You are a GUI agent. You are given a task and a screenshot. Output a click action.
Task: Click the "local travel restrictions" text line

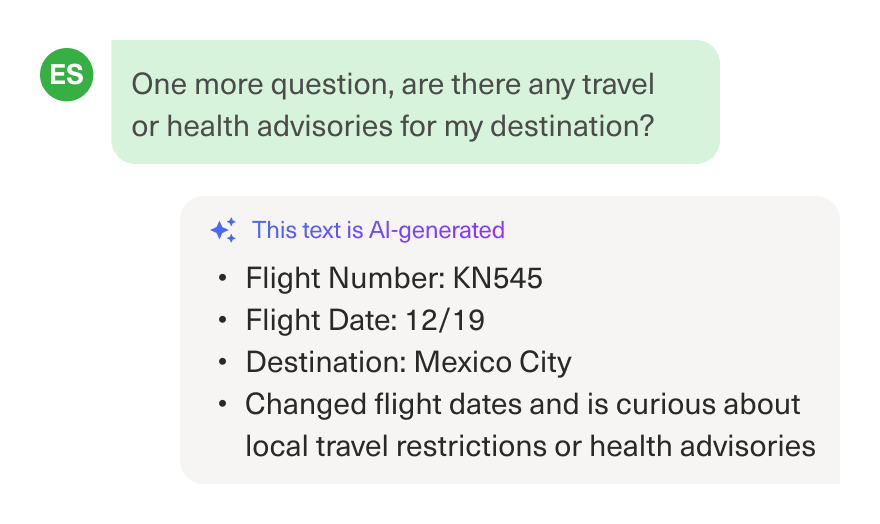click(x=530, y=446)
